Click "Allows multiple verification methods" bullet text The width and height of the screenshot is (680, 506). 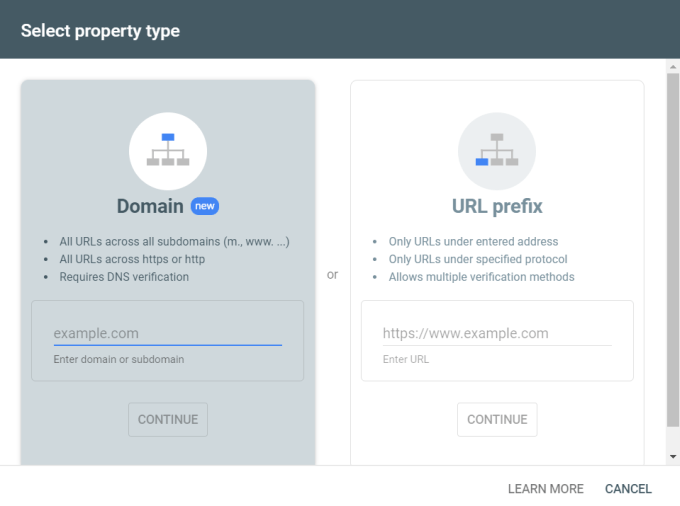coord(481,277)
